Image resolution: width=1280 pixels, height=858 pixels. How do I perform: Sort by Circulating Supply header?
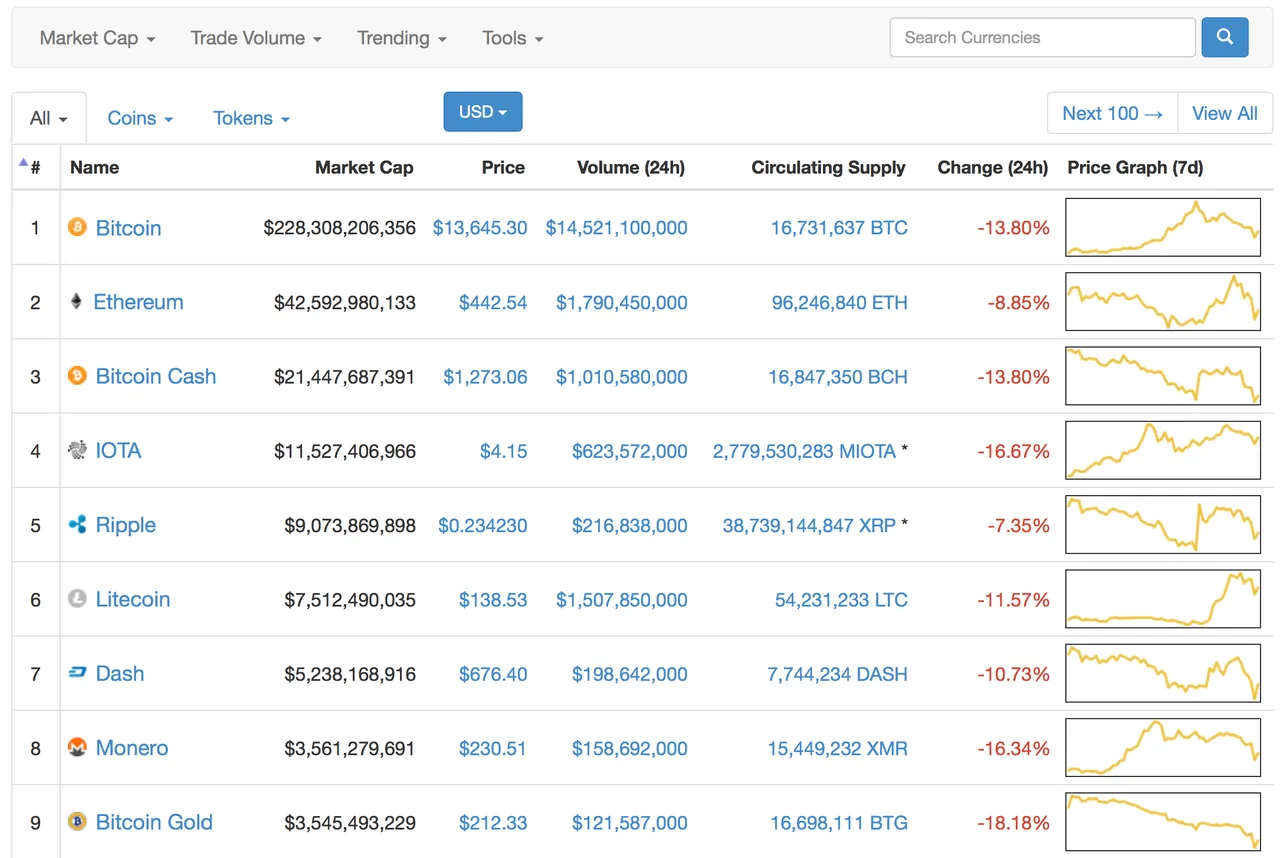(x=828, y=167)
